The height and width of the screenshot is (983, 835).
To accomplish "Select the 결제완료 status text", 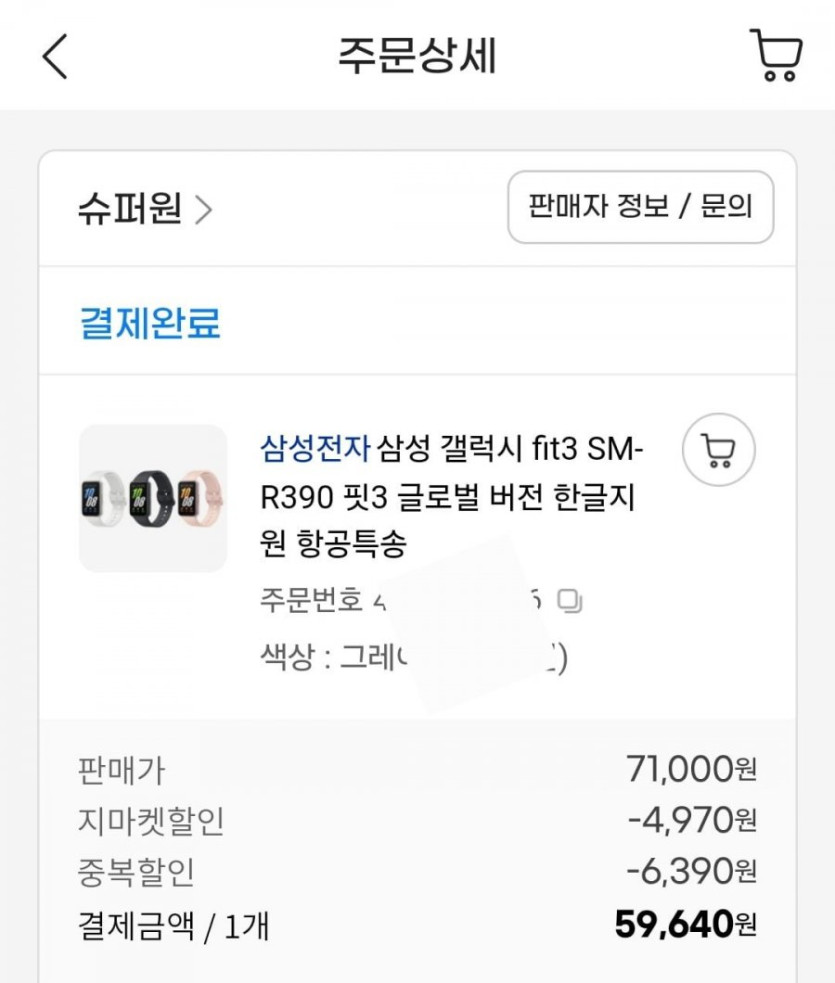I will point(150,324).
